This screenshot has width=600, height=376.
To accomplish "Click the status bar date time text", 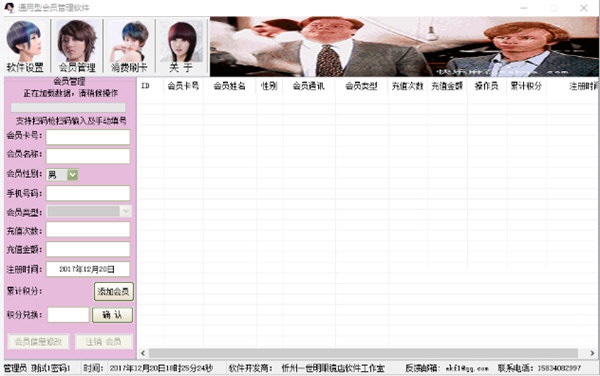I will coord(161,368).
